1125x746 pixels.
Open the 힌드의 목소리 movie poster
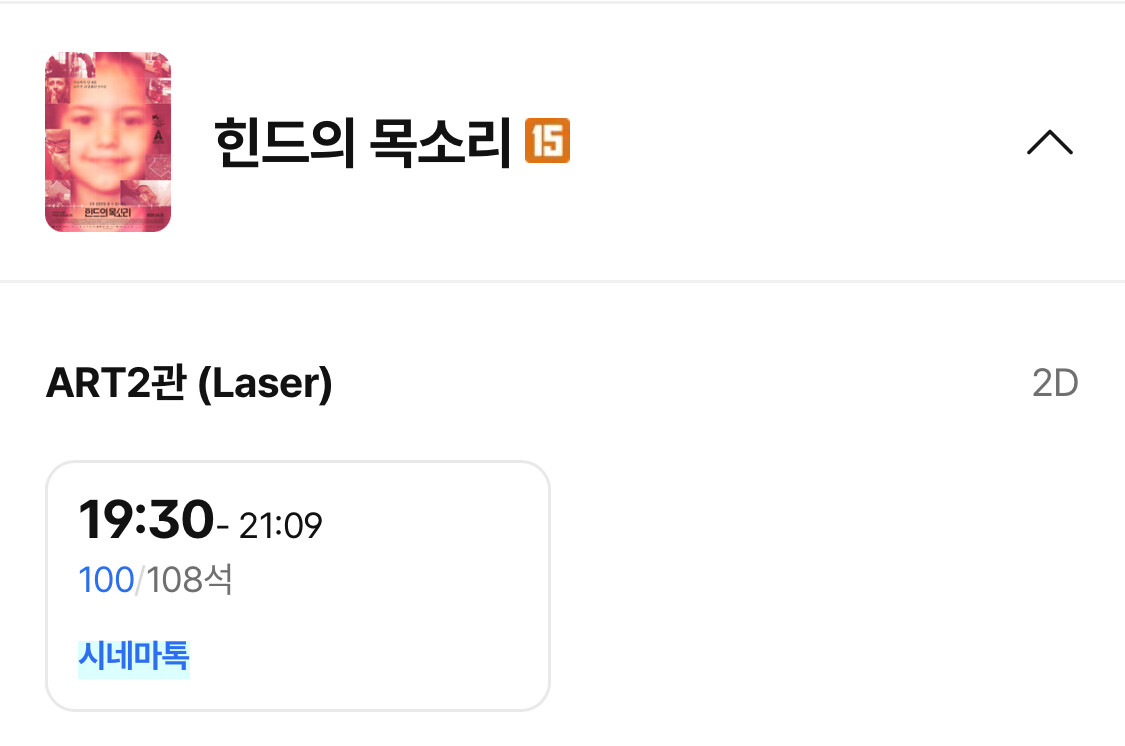pyautogui.click(x=108, y=141)
